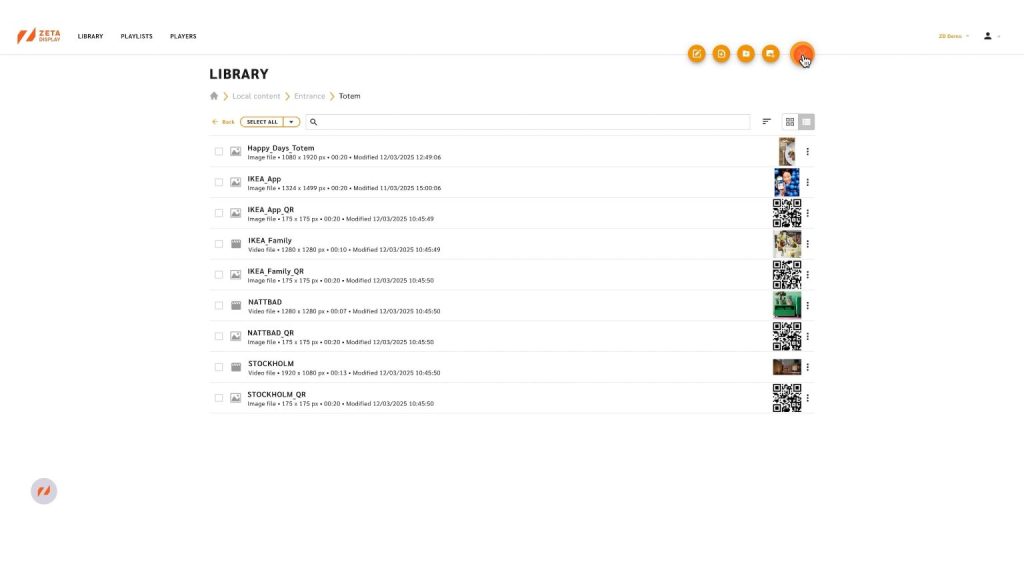Open the sort options icon
Screen dimensions: 1024x576
767,122
